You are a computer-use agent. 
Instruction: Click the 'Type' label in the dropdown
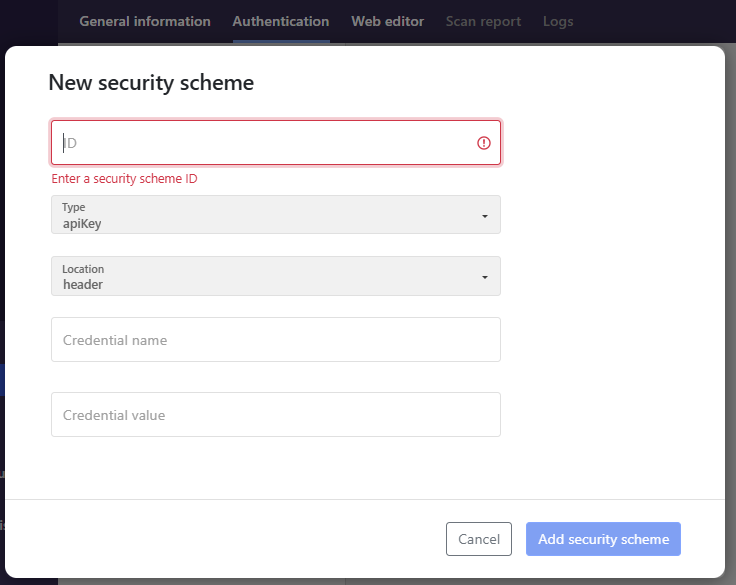pyautogui.click(x=74, y=208)
